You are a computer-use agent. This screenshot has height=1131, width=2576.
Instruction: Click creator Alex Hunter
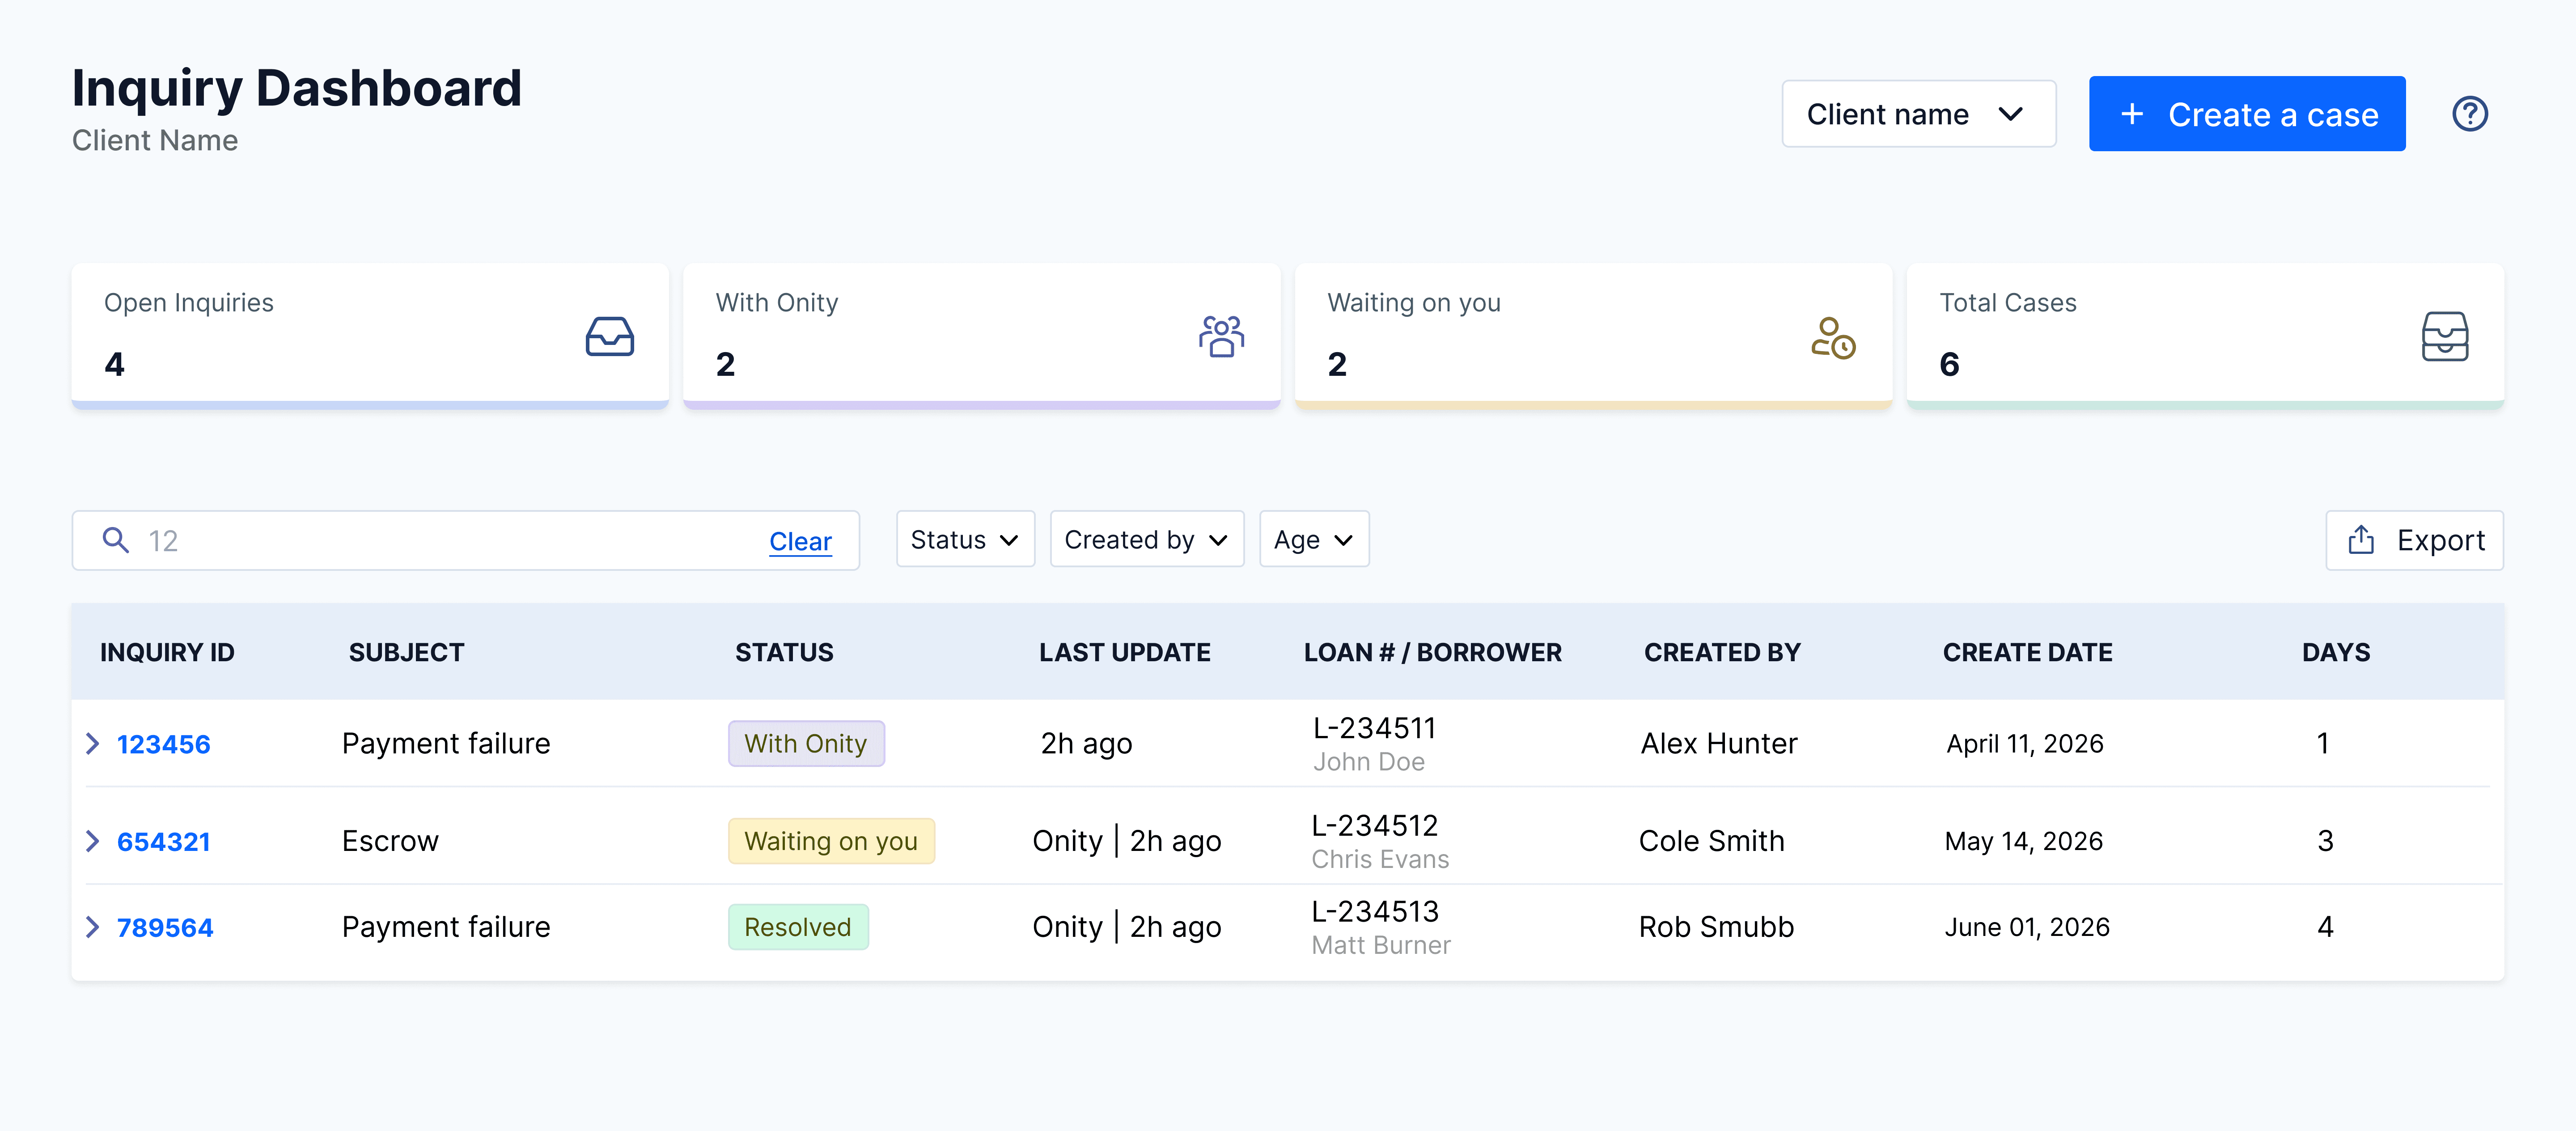[1719, 743]
